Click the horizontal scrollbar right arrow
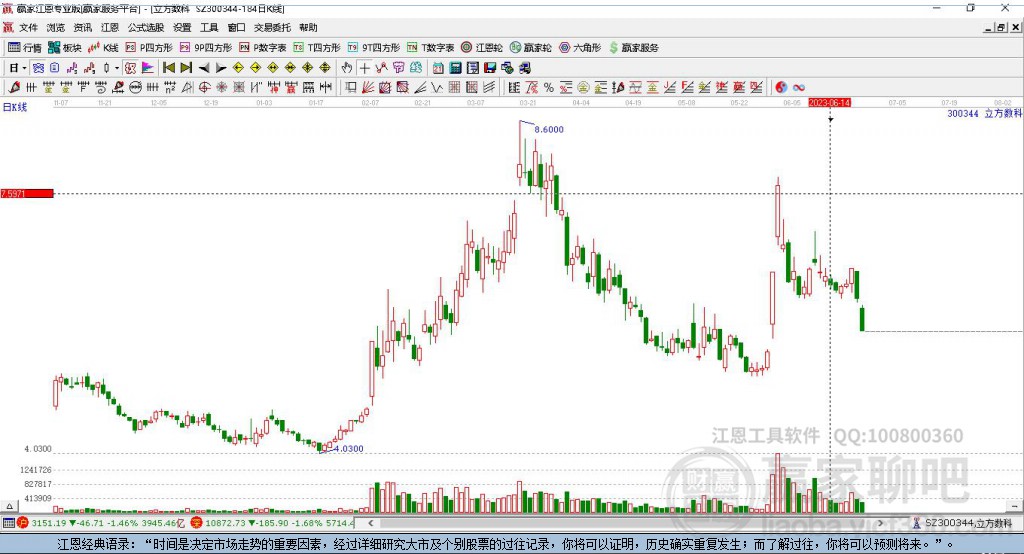Image resolution: width=1024 pixels, height=554 pixels. (x=880, y=523)
